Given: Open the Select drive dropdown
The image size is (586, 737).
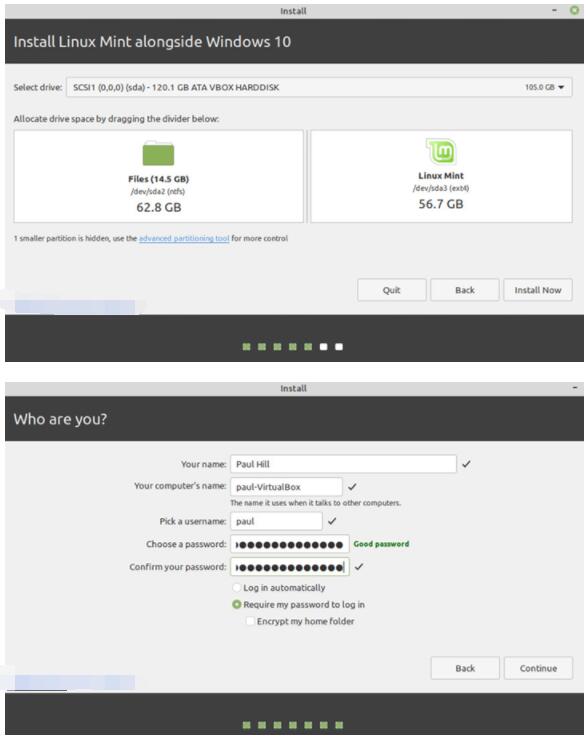Looking at the screenshot, I should coord(319,87).
